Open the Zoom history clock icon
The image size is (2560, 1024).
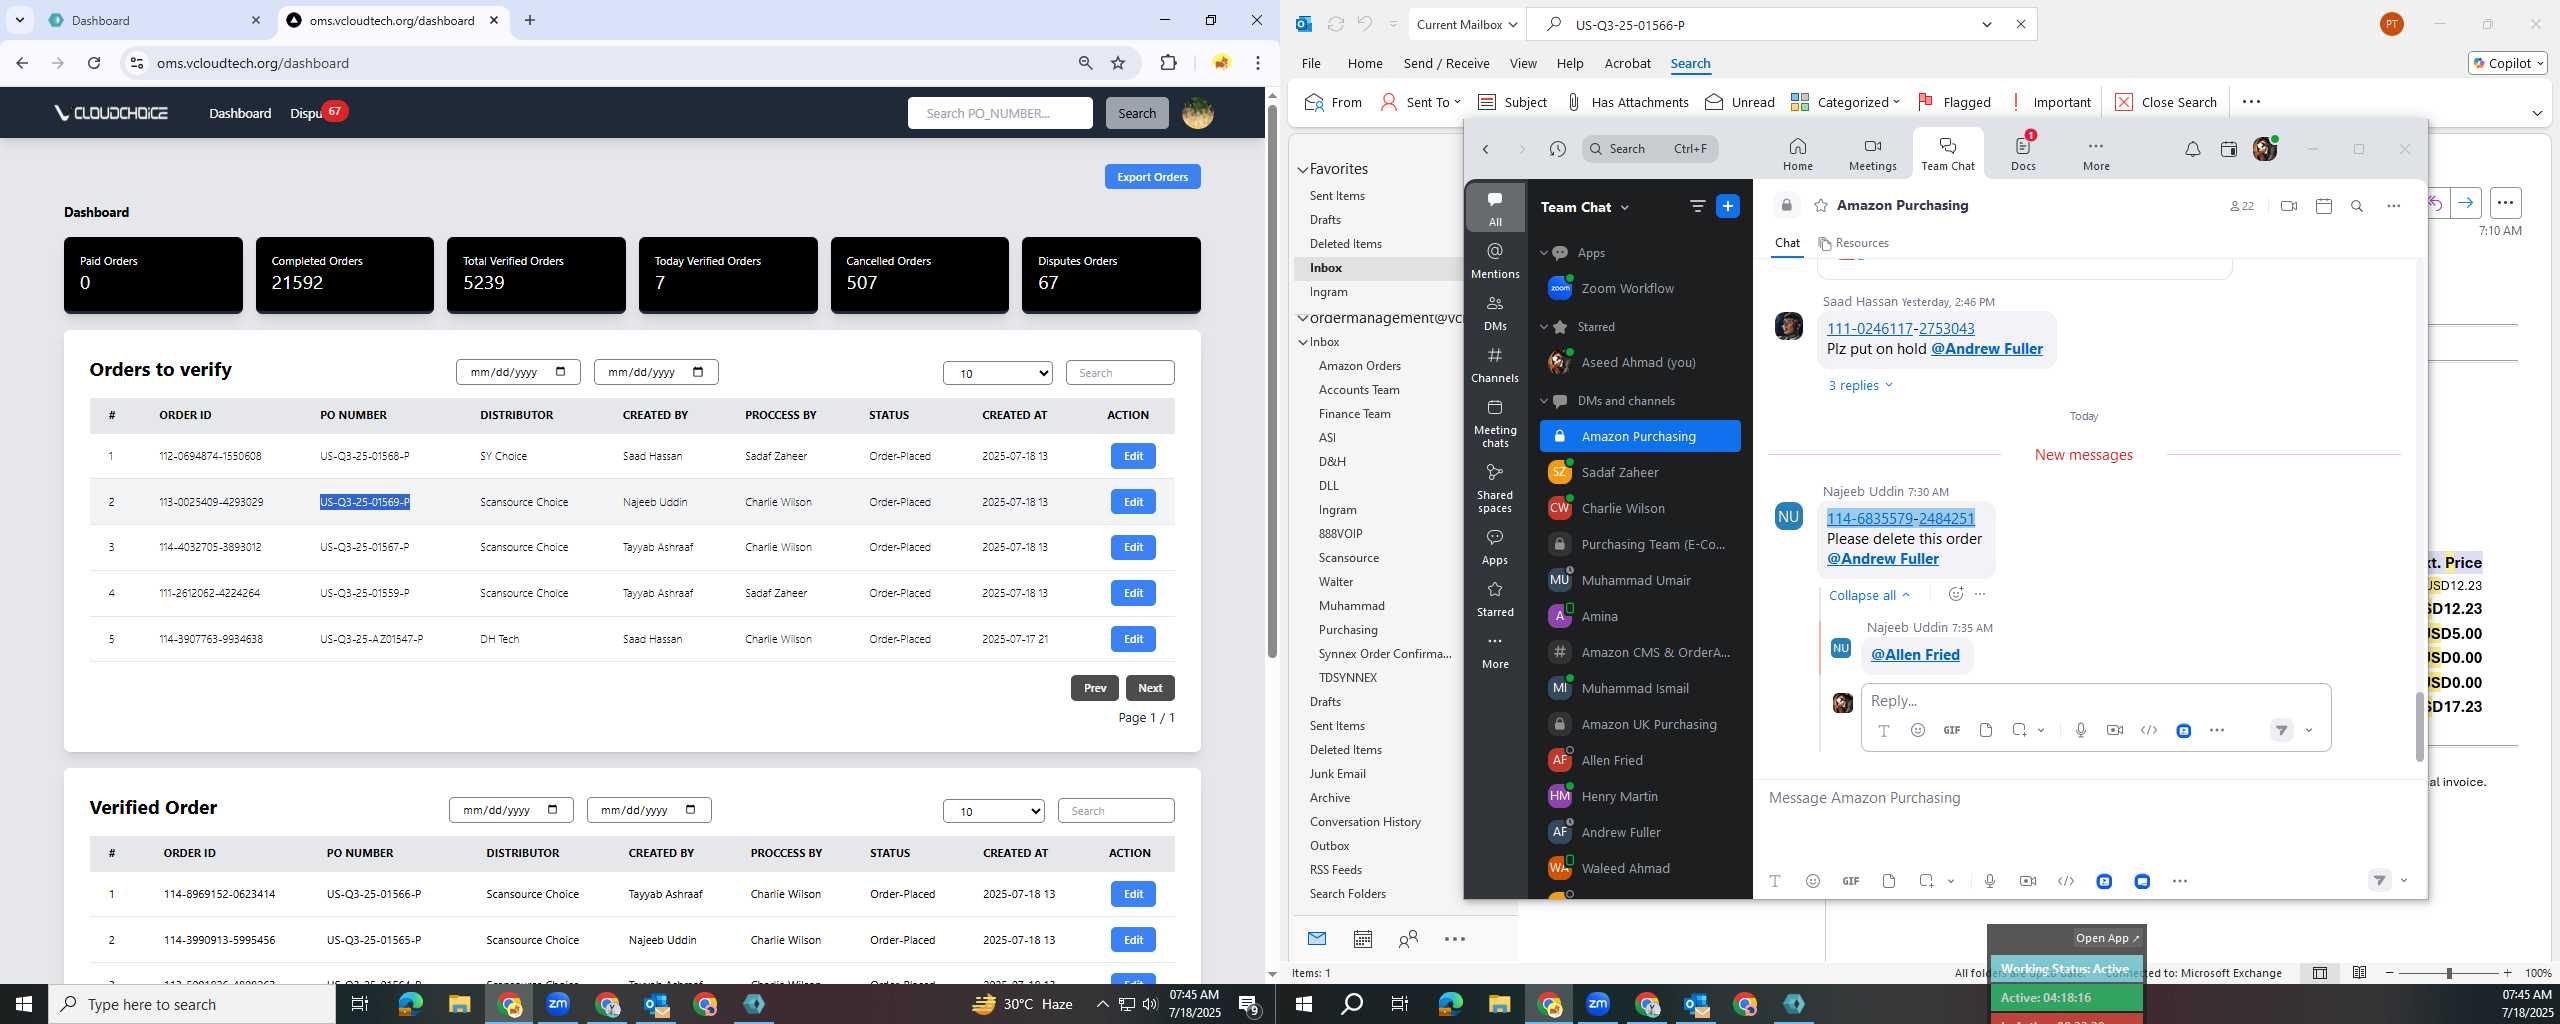tap(1557, 149)
